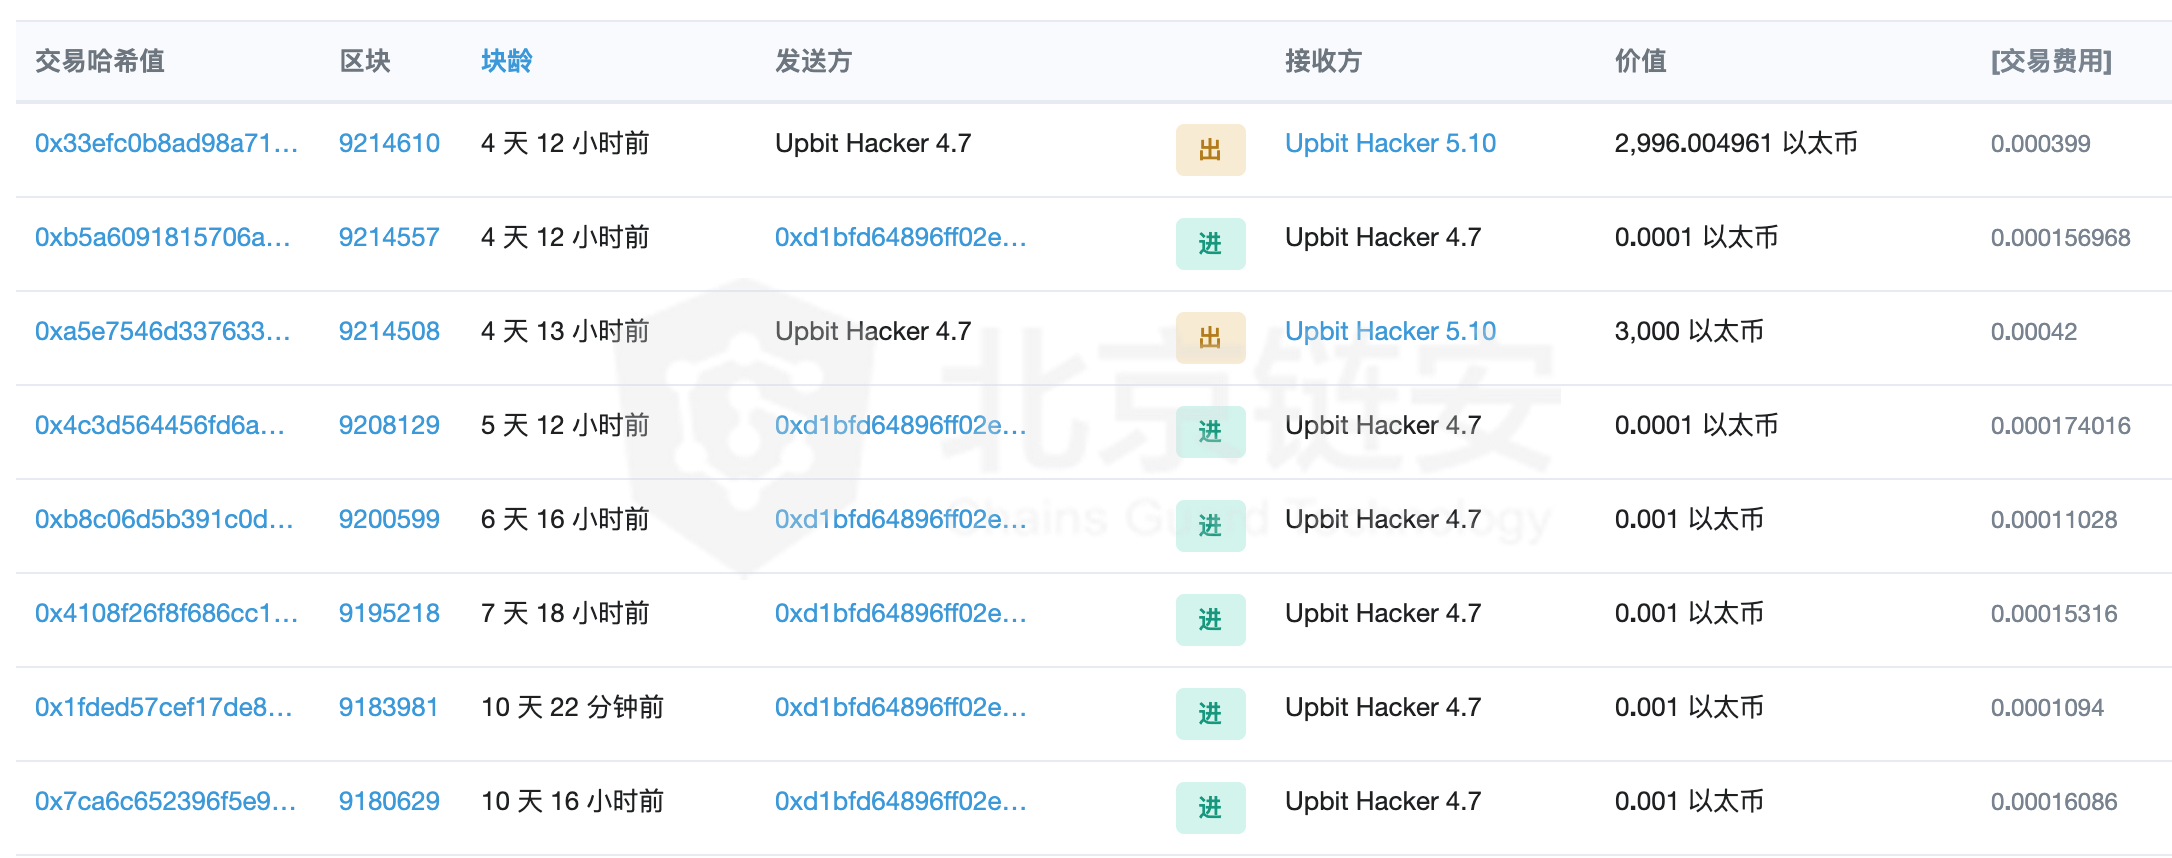Select value 2,996.004961 以太币

(x=1736, y=143)
